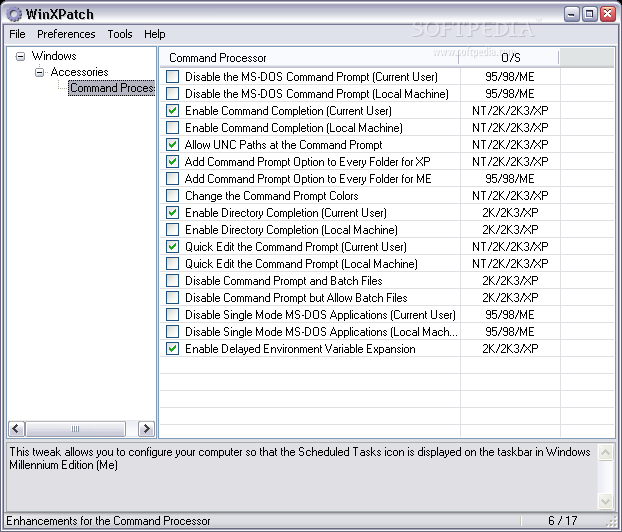Uncheck Allow UNC Paths at the Command Prompt
This screenshot has height=532, width=622.
click(x=173, y=145)
